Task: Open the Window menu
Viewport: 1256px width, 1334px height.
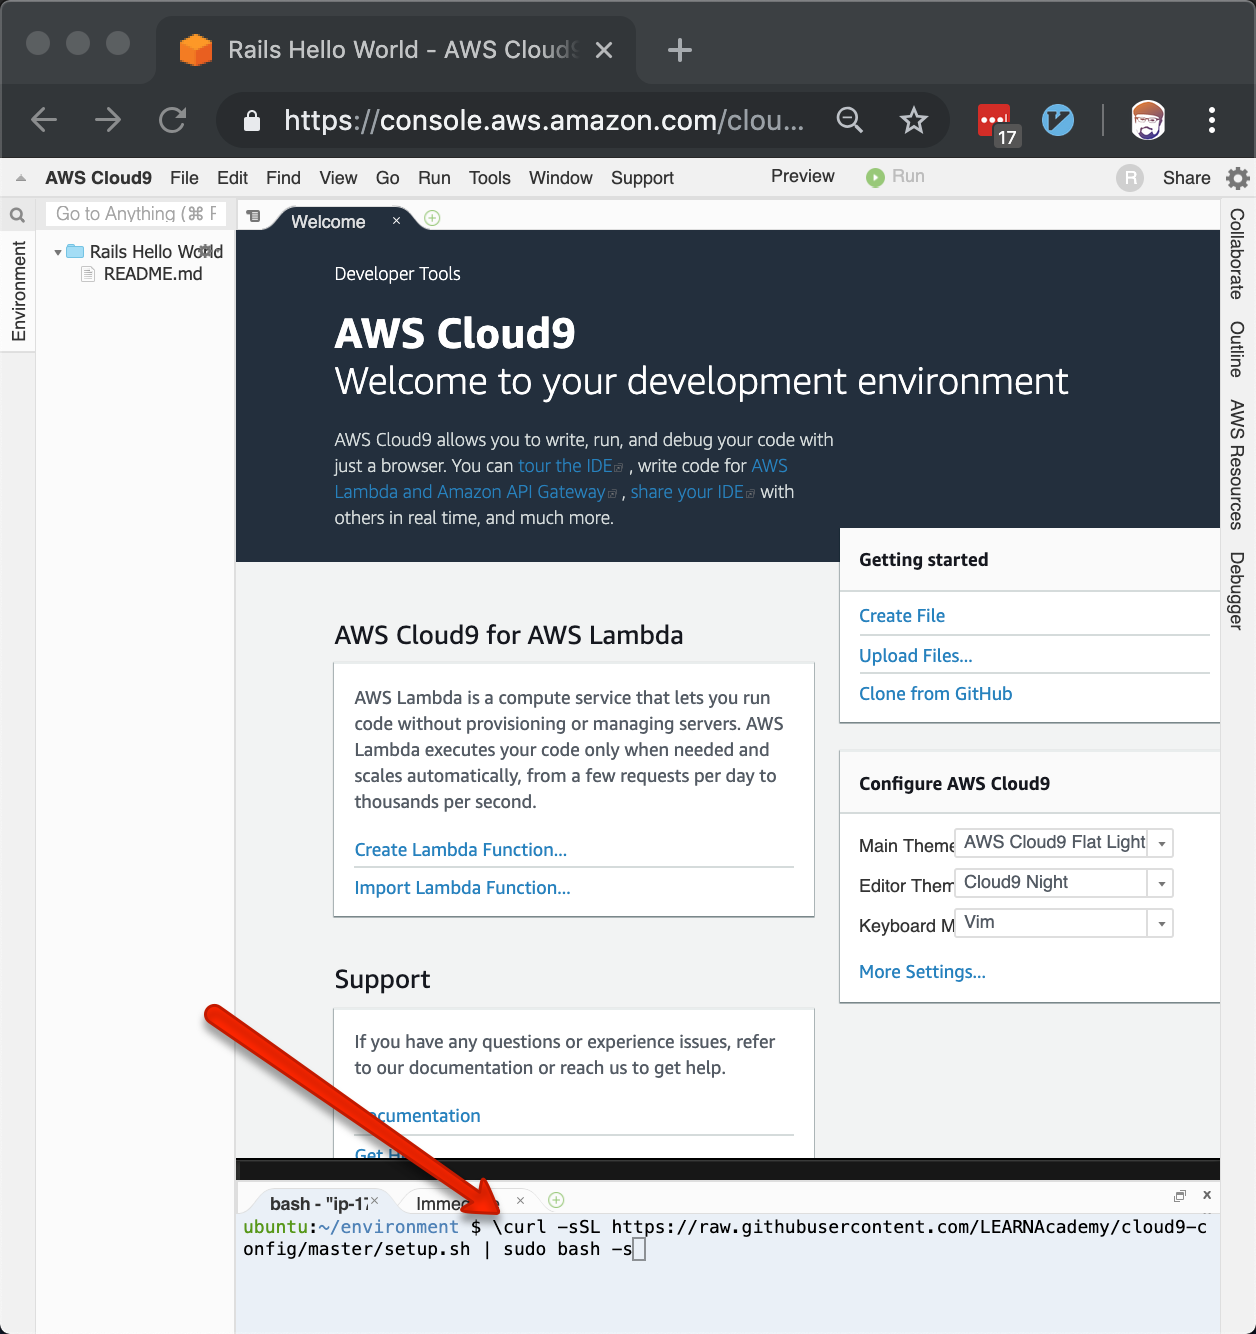Action: (561, 178)
